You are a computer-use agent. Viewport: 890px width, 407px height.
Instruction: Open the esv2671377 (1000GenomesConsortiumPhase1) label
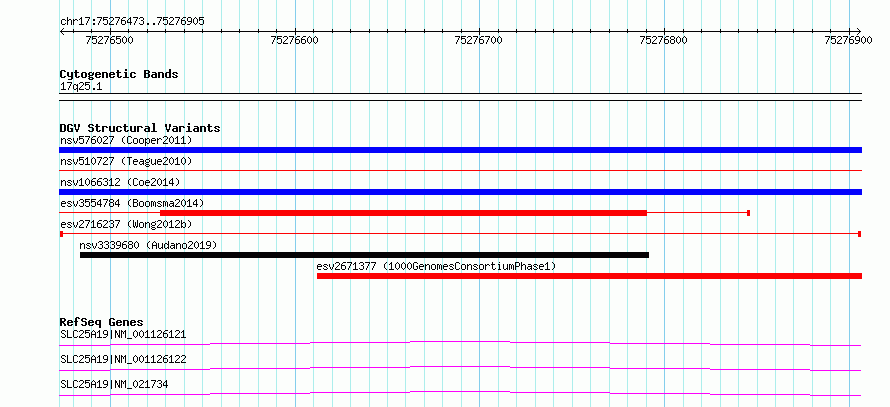pos(436,266)
